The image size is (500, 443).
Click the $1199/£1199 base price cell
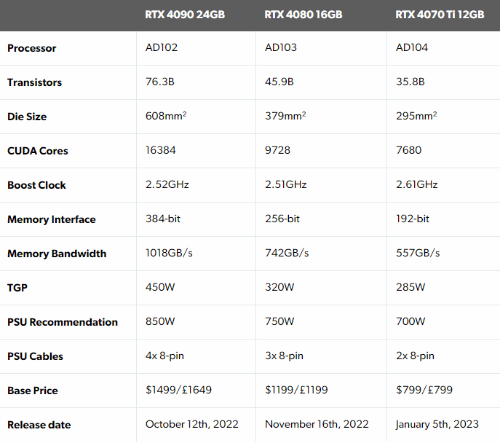[x=296, y=390]
